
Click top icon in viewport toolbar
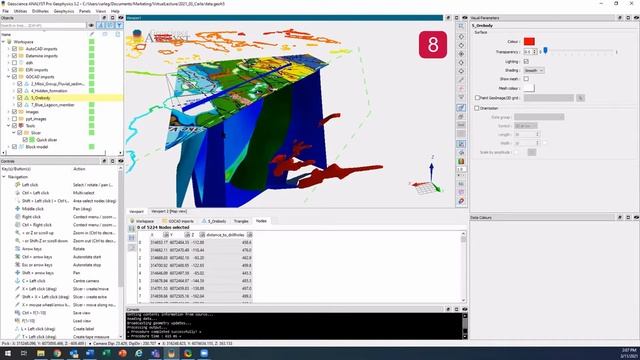461,27
